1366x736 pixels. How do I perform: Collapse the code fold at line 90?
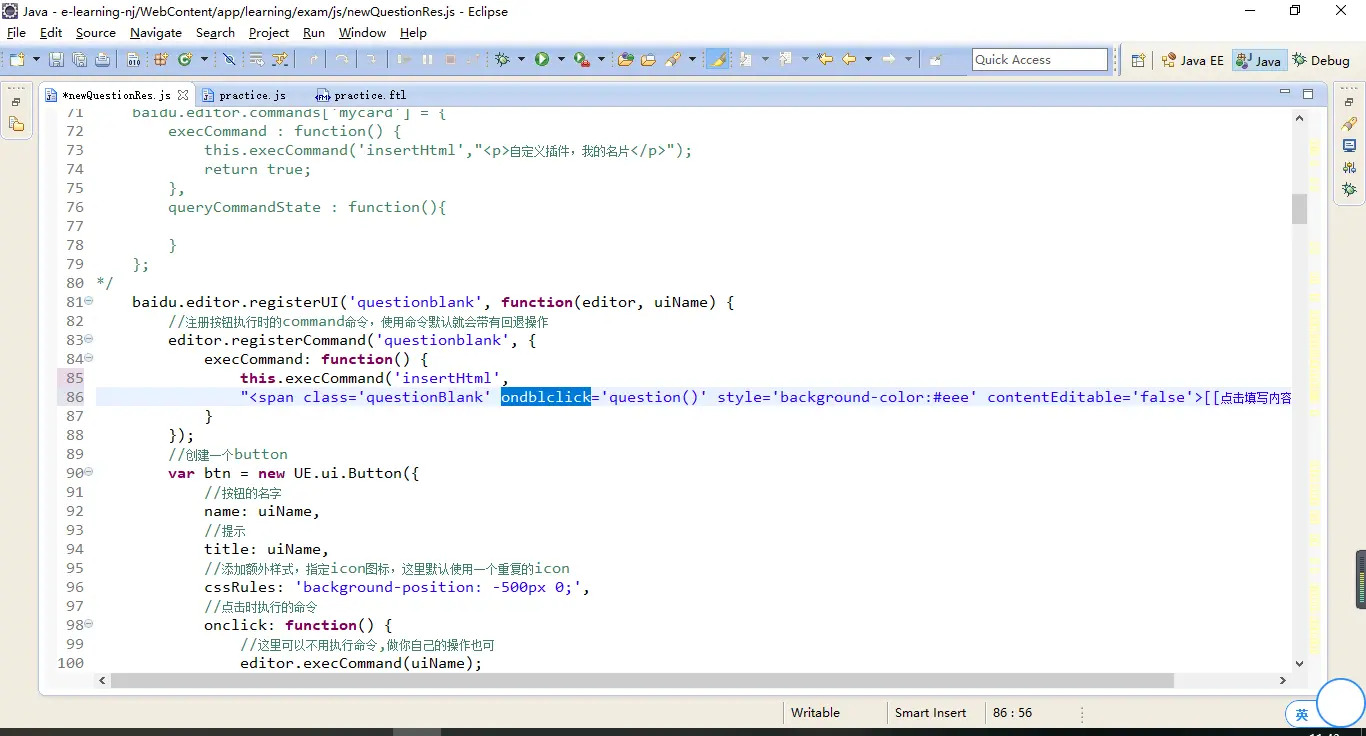[x=89, y=472]
